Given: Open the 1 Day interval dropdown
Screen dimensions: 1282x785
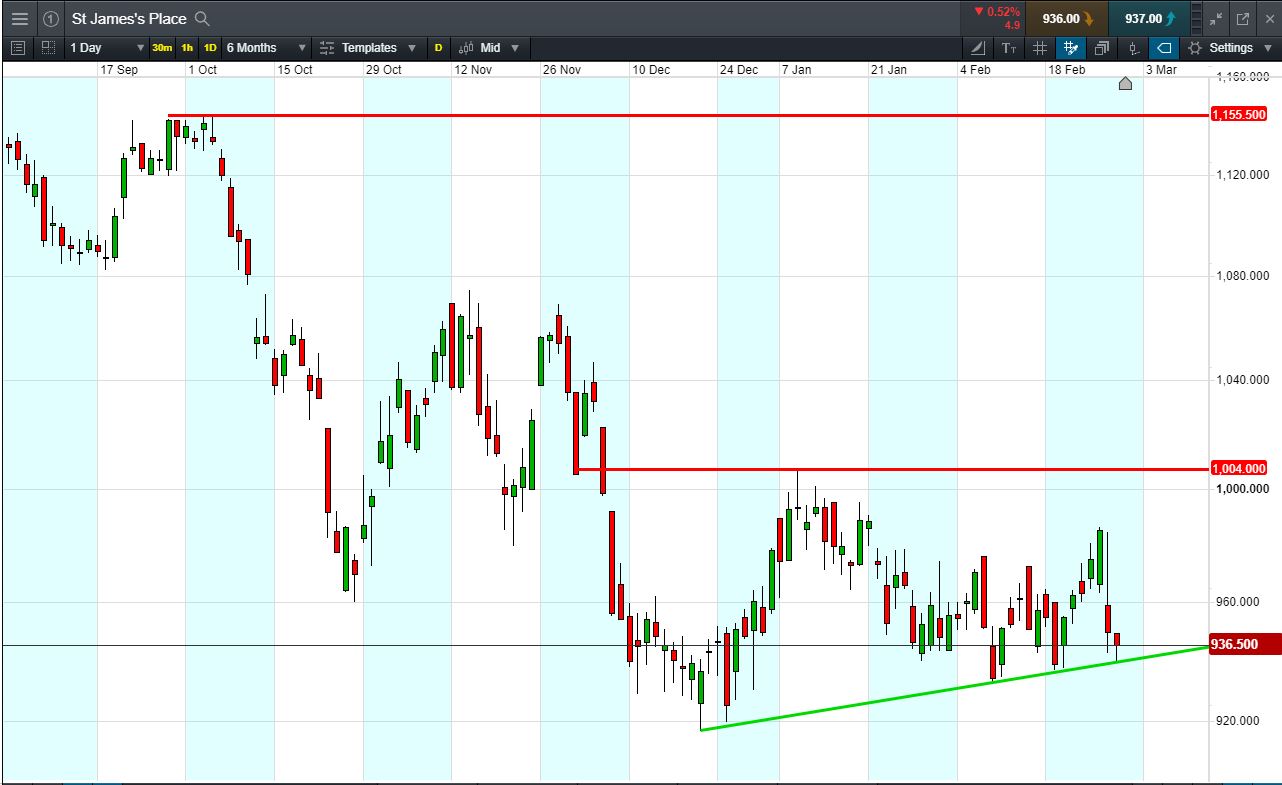Looking at the screenshot, I should tap(107, 47).
